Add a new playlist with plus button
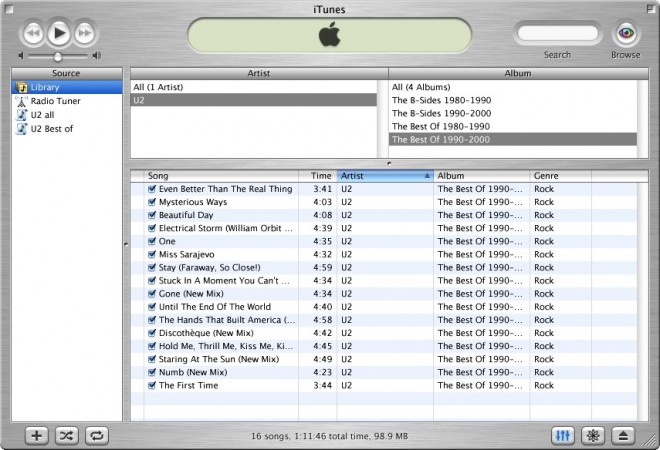Screen dimensions: 660x450 point(37,435)
